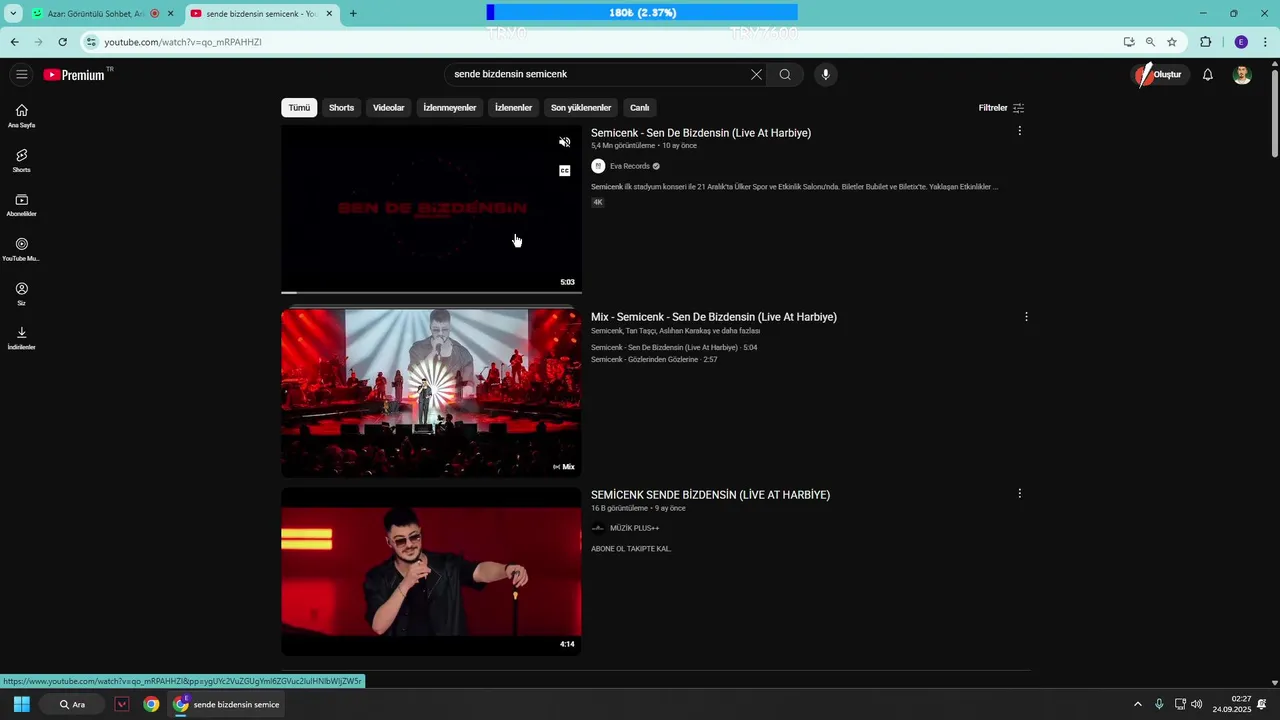Viewport: 1280px width, 720px height.
Task: Click the progress bar of video preview
Action: tap(431, 292)
